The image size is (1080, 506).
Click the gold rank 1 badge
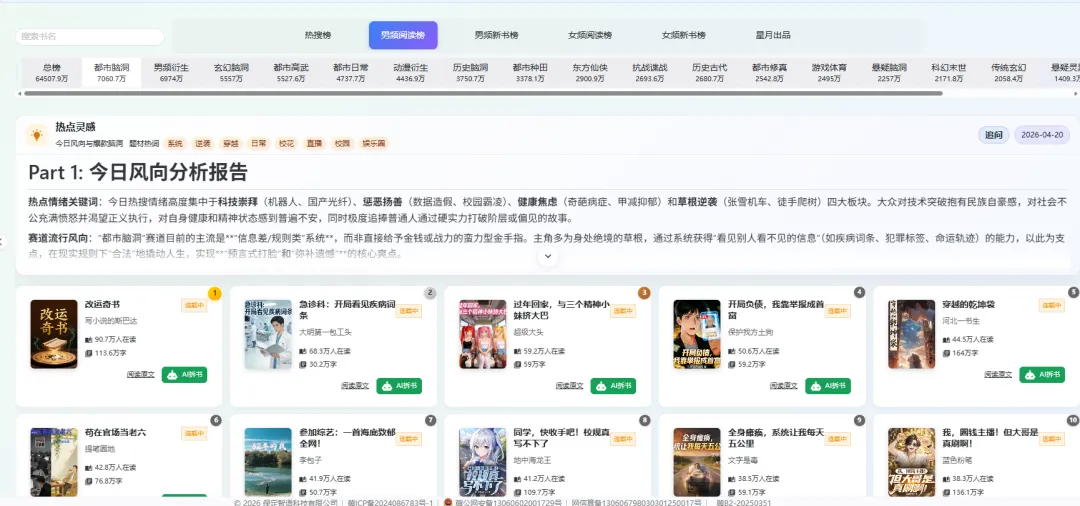pyautogui.click(x=214, y=294)
